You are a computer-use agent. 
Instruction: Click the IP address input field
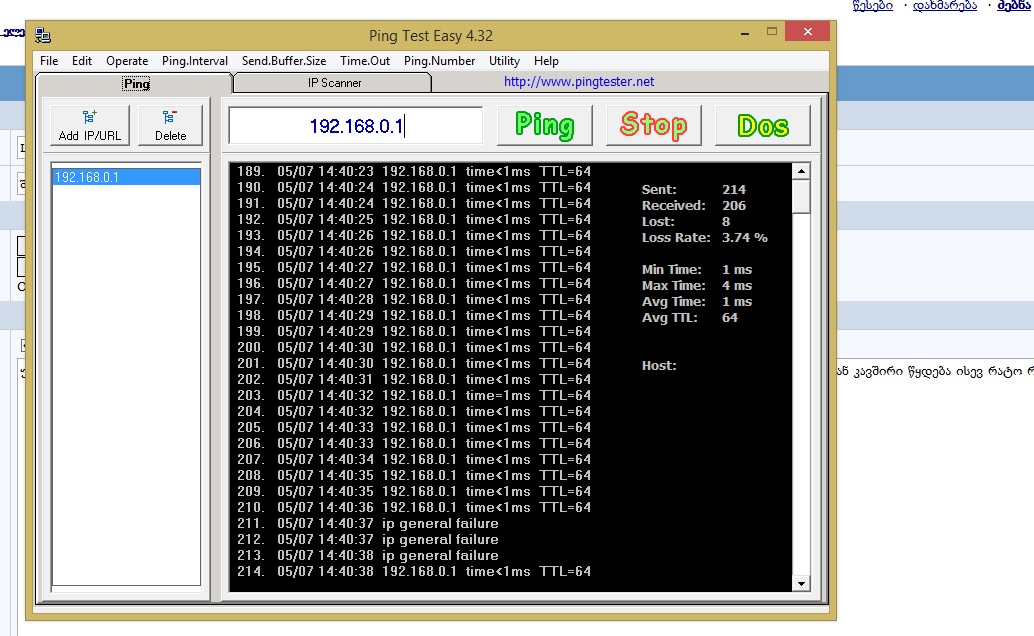[x=356, y=126]
